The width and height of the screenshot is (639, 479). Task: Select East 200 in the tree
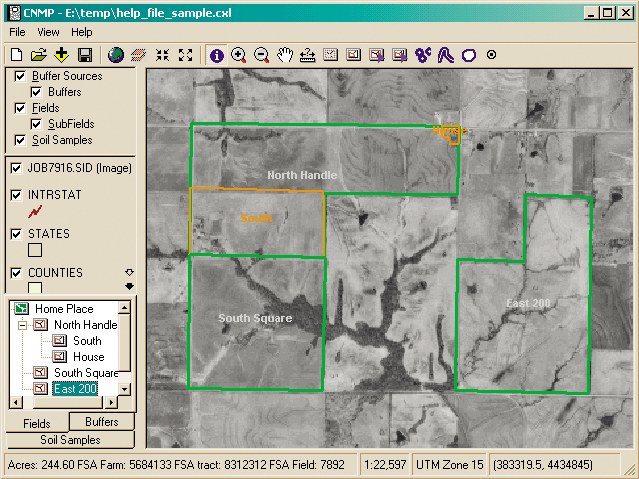pyautogui.click(x=75, y=388)
